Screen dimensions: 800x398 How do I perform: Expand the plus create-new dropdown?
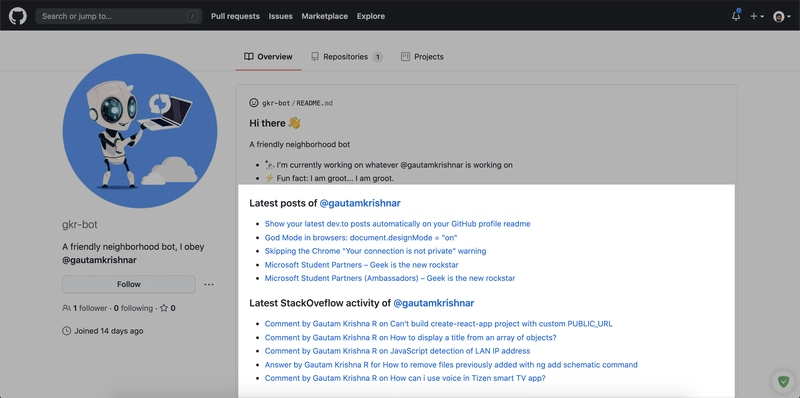click(x=757, y=16)
